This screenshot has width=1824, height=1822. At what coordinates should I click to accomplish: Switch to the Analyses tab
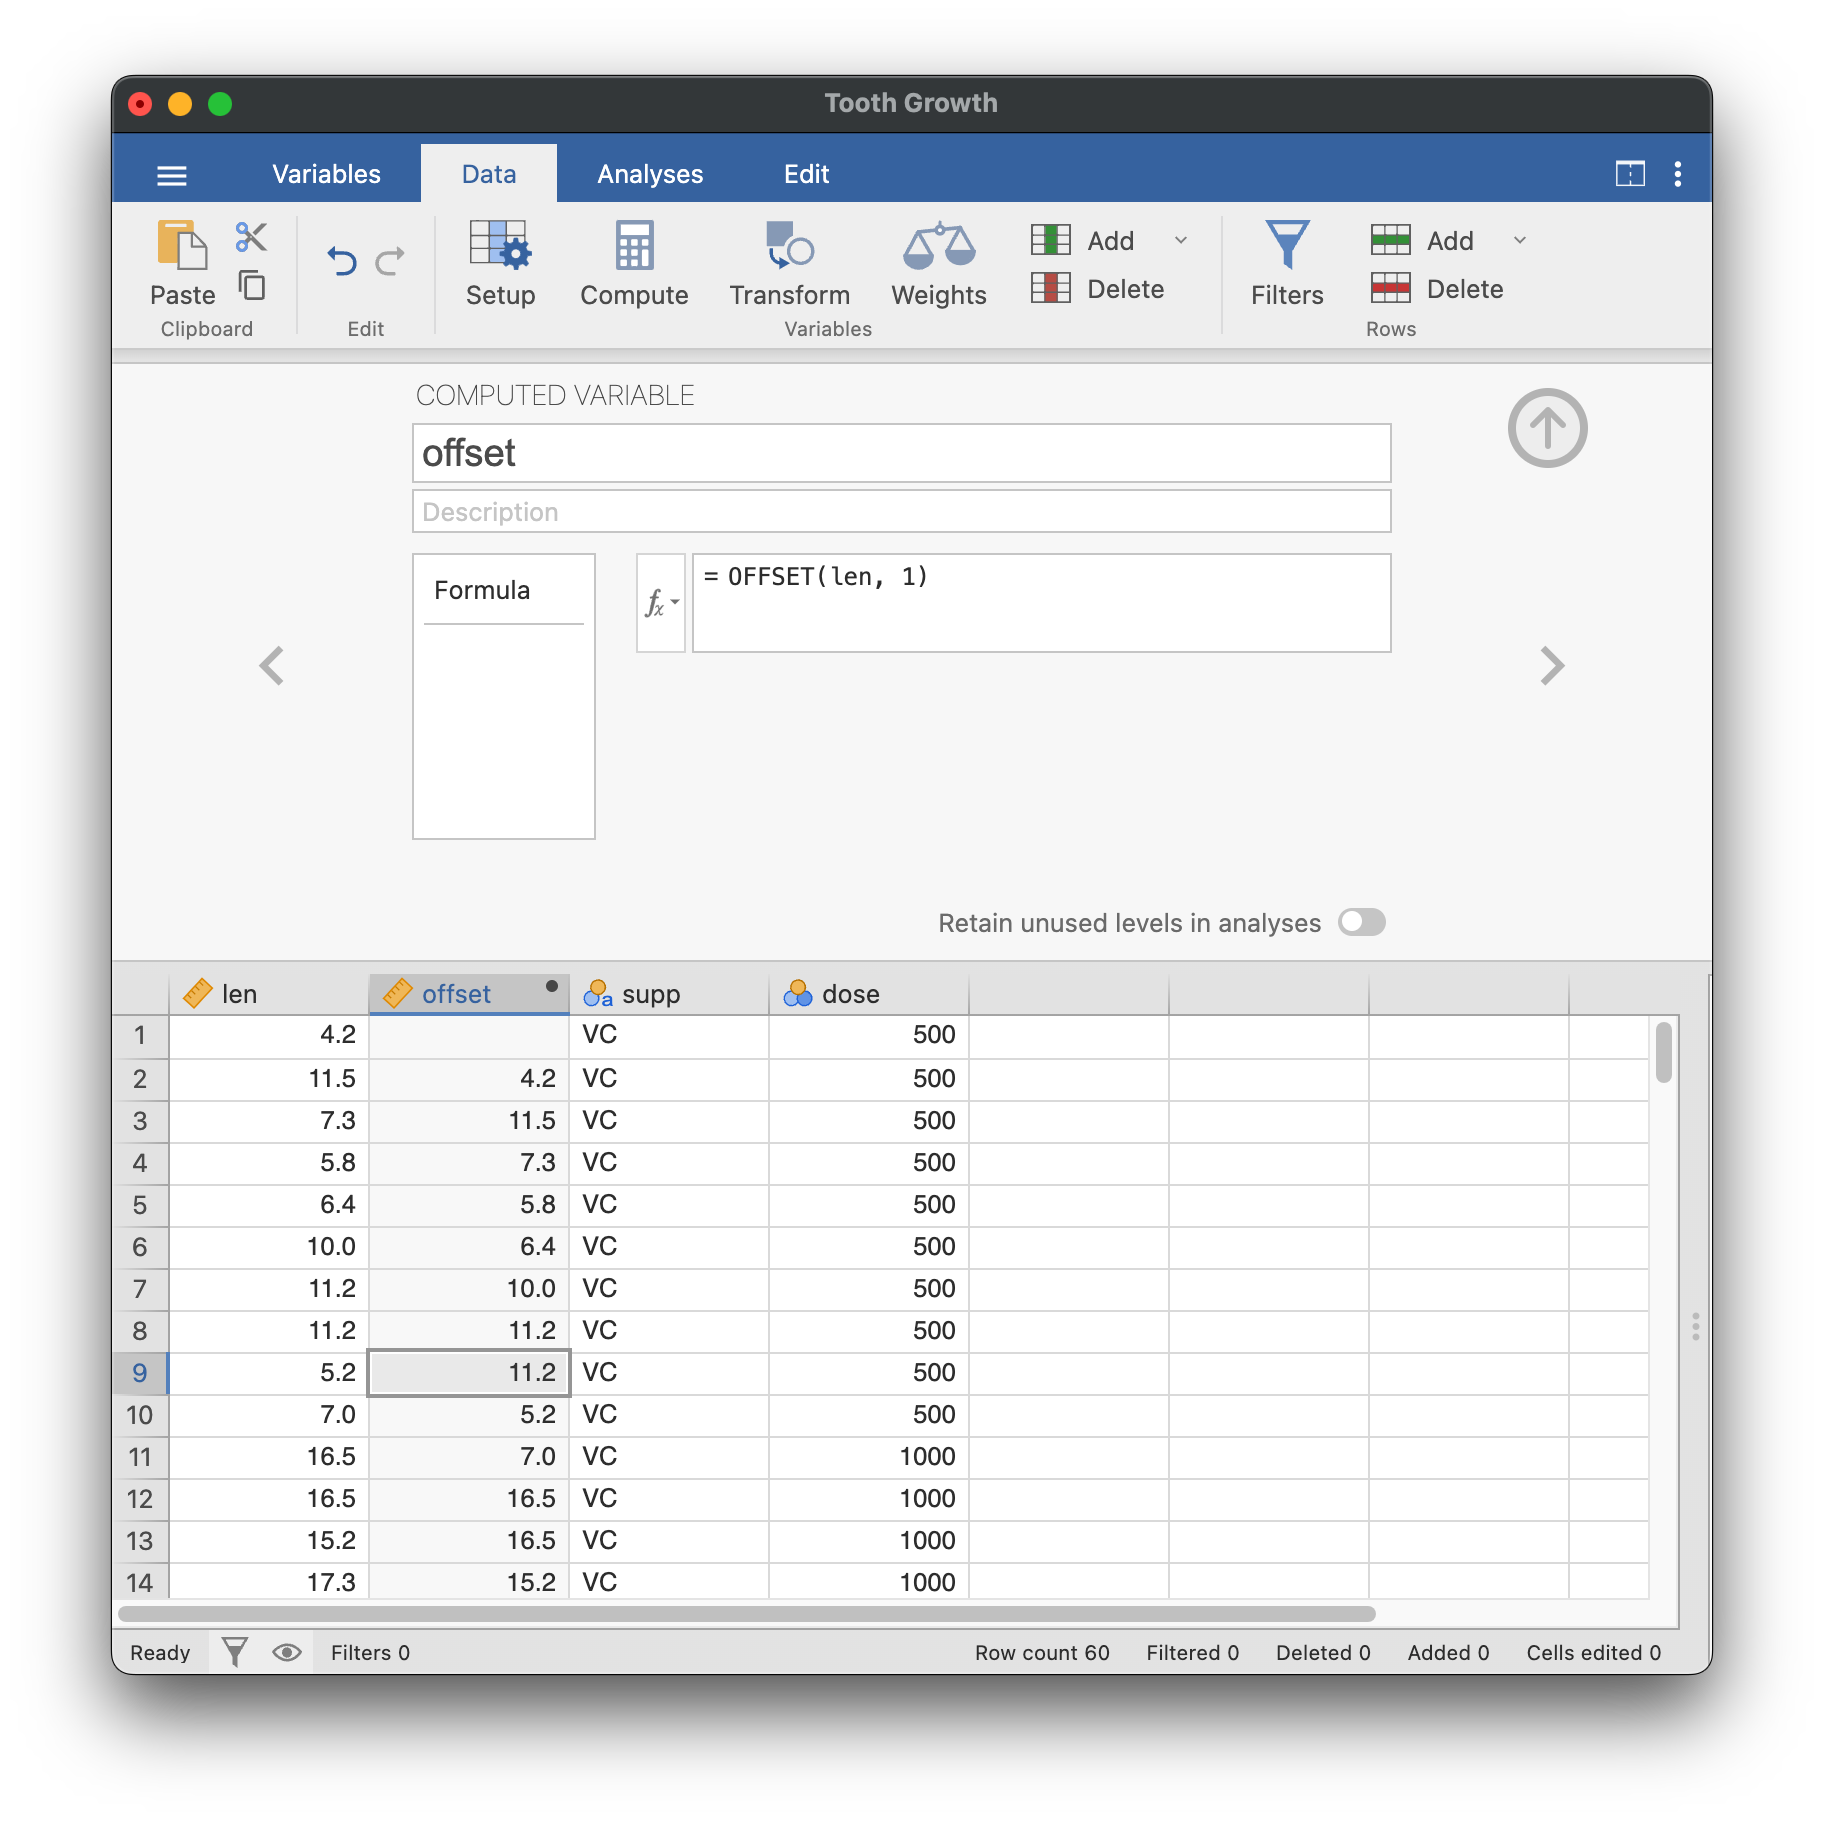tap(650, 174)
